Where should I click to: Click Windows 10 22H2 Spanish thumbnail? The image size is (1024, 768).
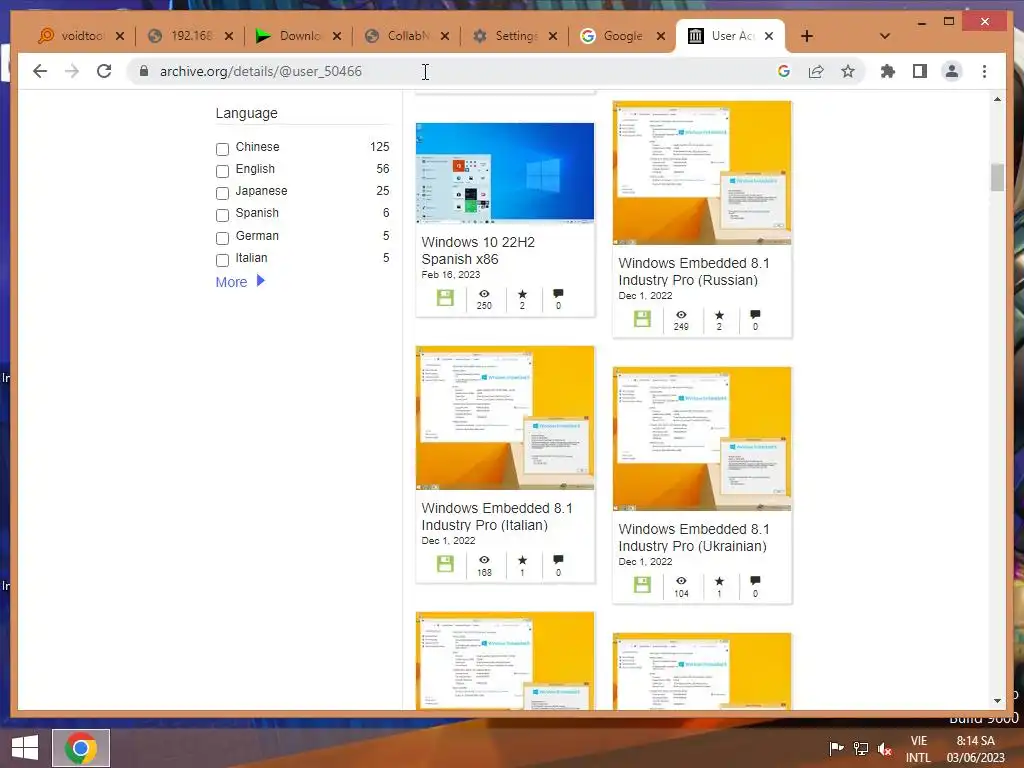point(505,173)
